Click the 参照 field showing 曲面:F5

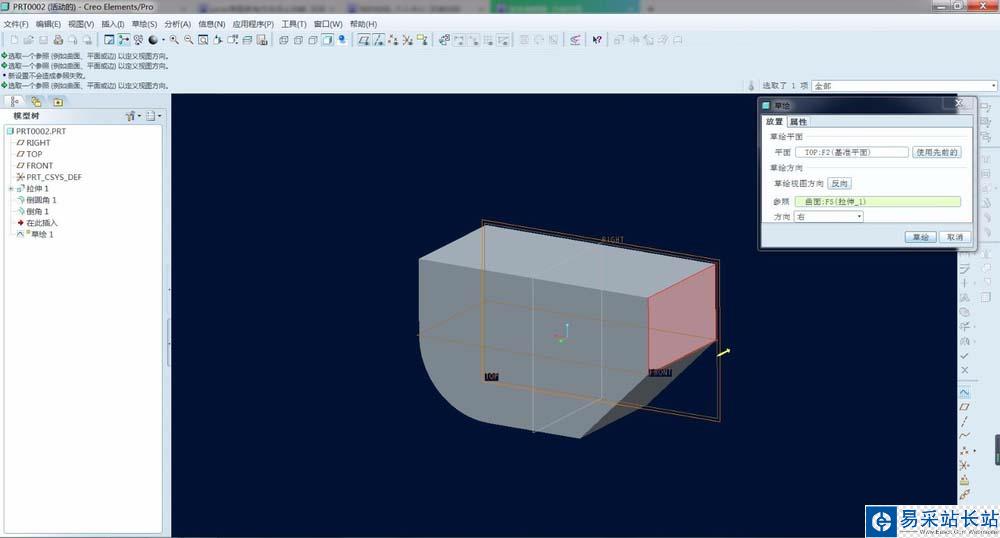(878, 201)
